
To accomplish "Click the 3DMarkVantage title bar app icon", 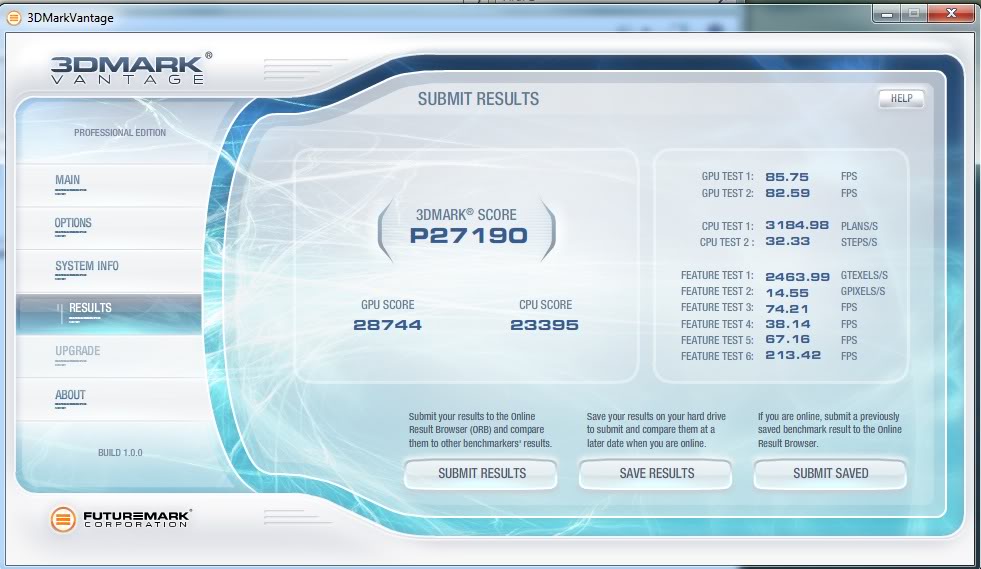I will coord(14,17).
